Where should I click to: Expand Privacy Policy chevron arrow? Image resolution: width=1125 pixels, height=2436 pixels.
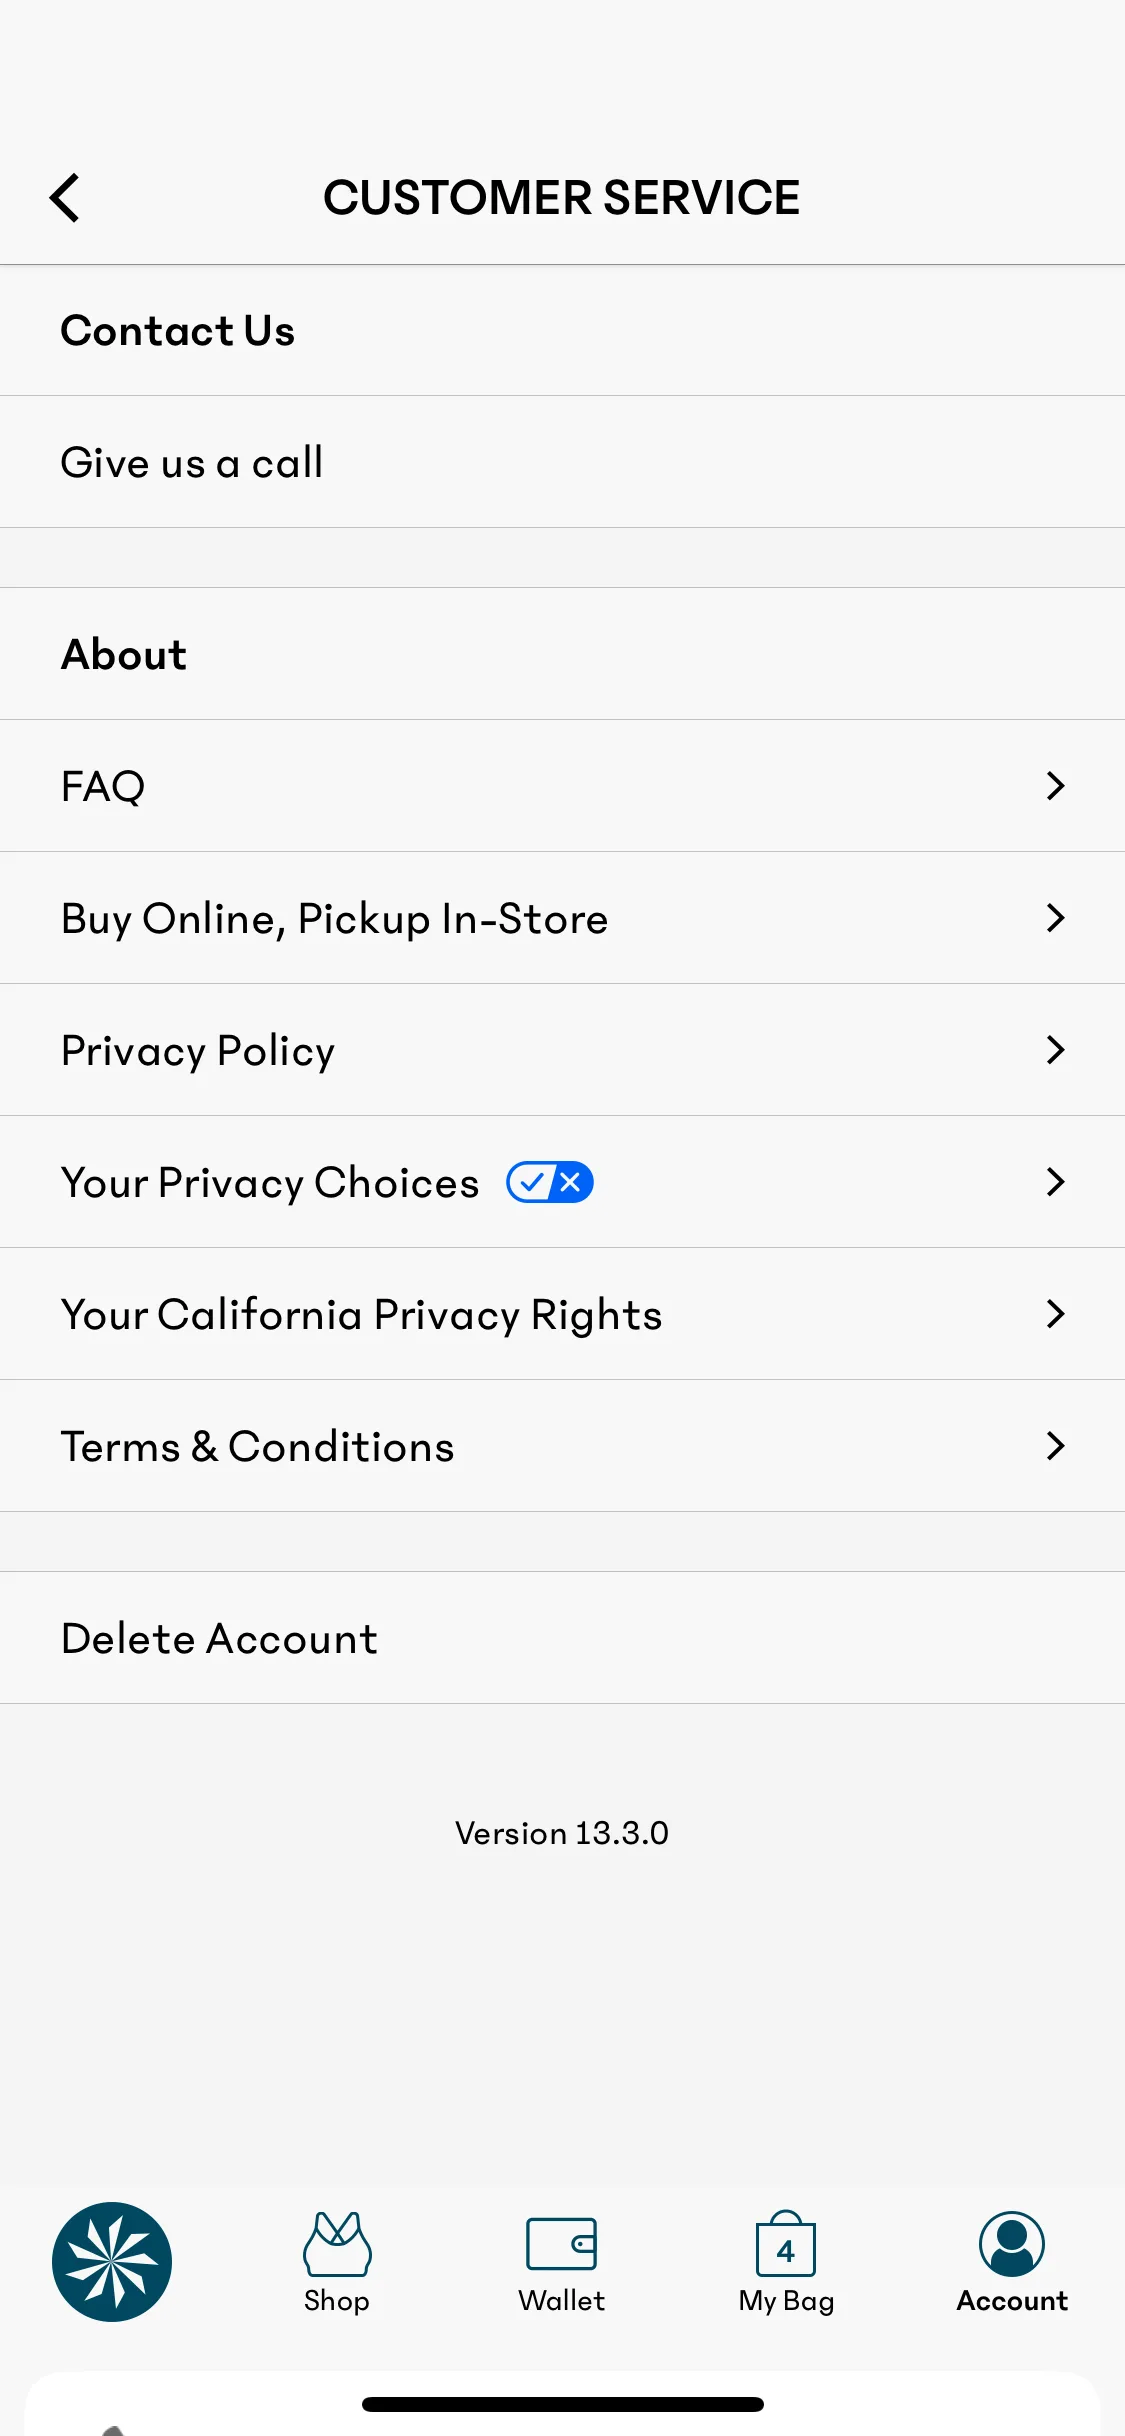click(x=1055, y=1050)
